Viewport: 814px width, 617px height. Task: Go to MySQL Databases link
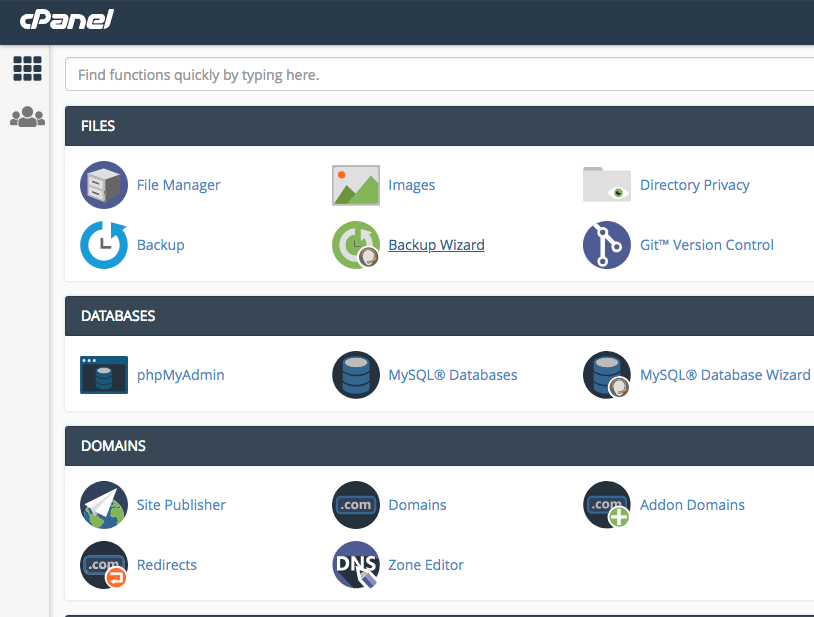[x=453, y=375]
